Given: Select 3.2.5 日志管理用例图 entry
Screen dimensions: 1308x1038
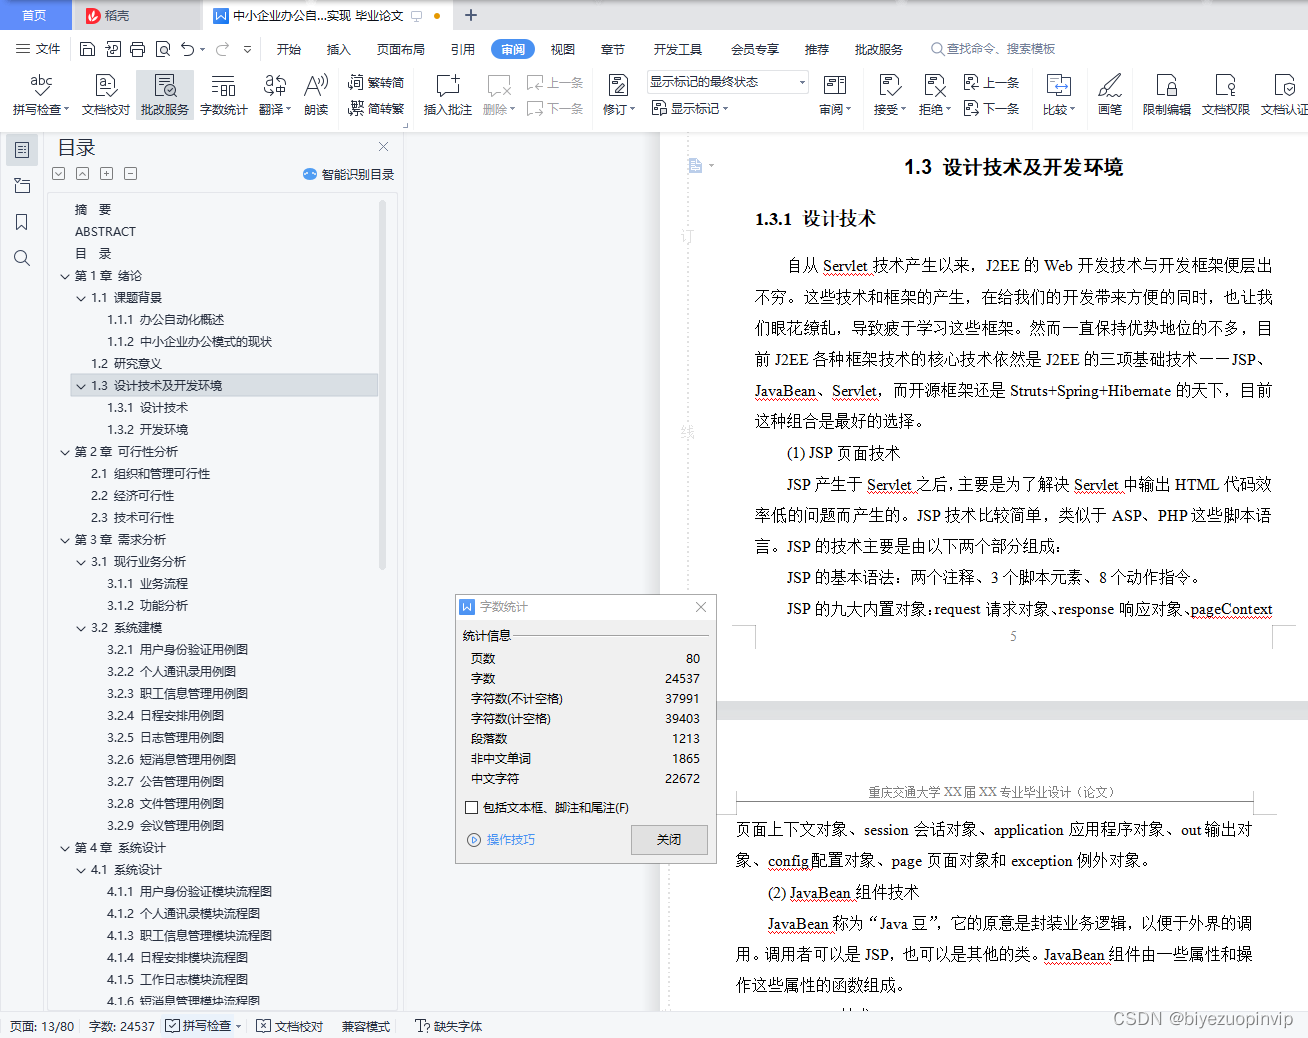Looking at the screenshot, I should pos(166,738).
